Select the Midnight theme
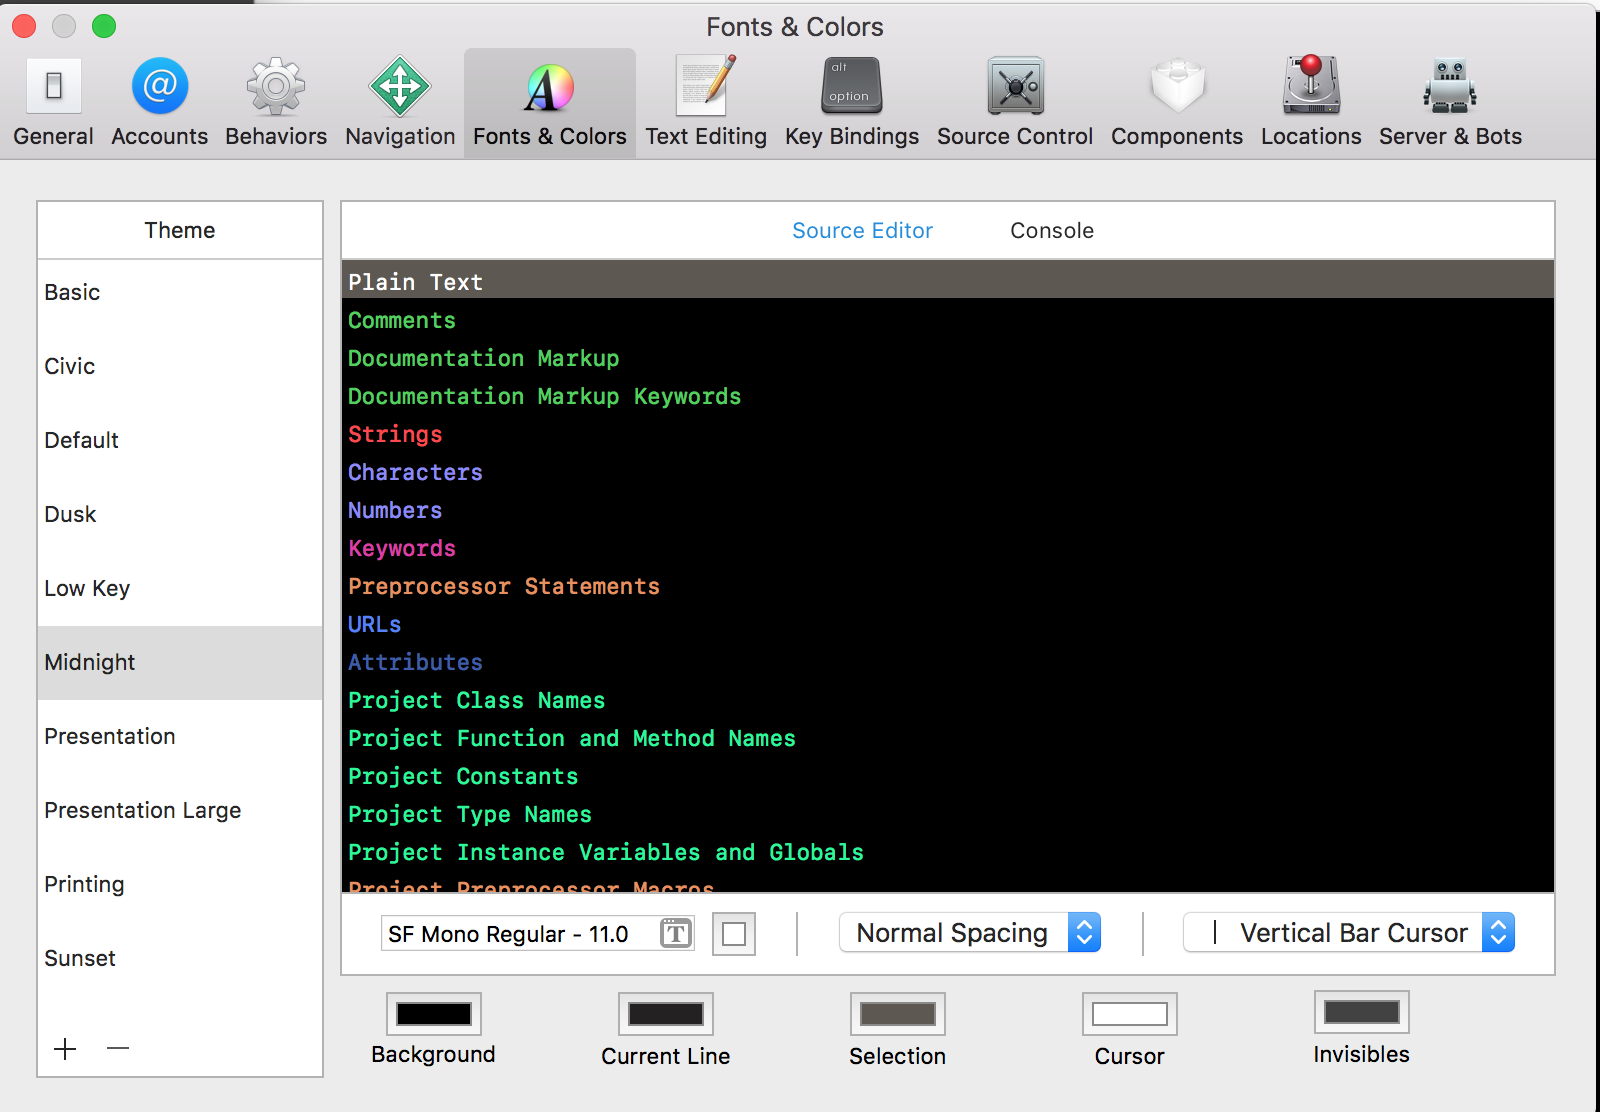This screenshot has width=1600, height=1112. click(90, 662)
